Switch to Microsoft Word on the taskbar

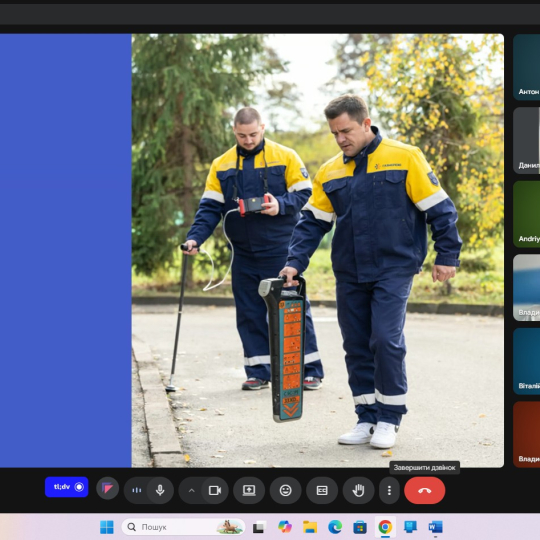tap(435, 527)
